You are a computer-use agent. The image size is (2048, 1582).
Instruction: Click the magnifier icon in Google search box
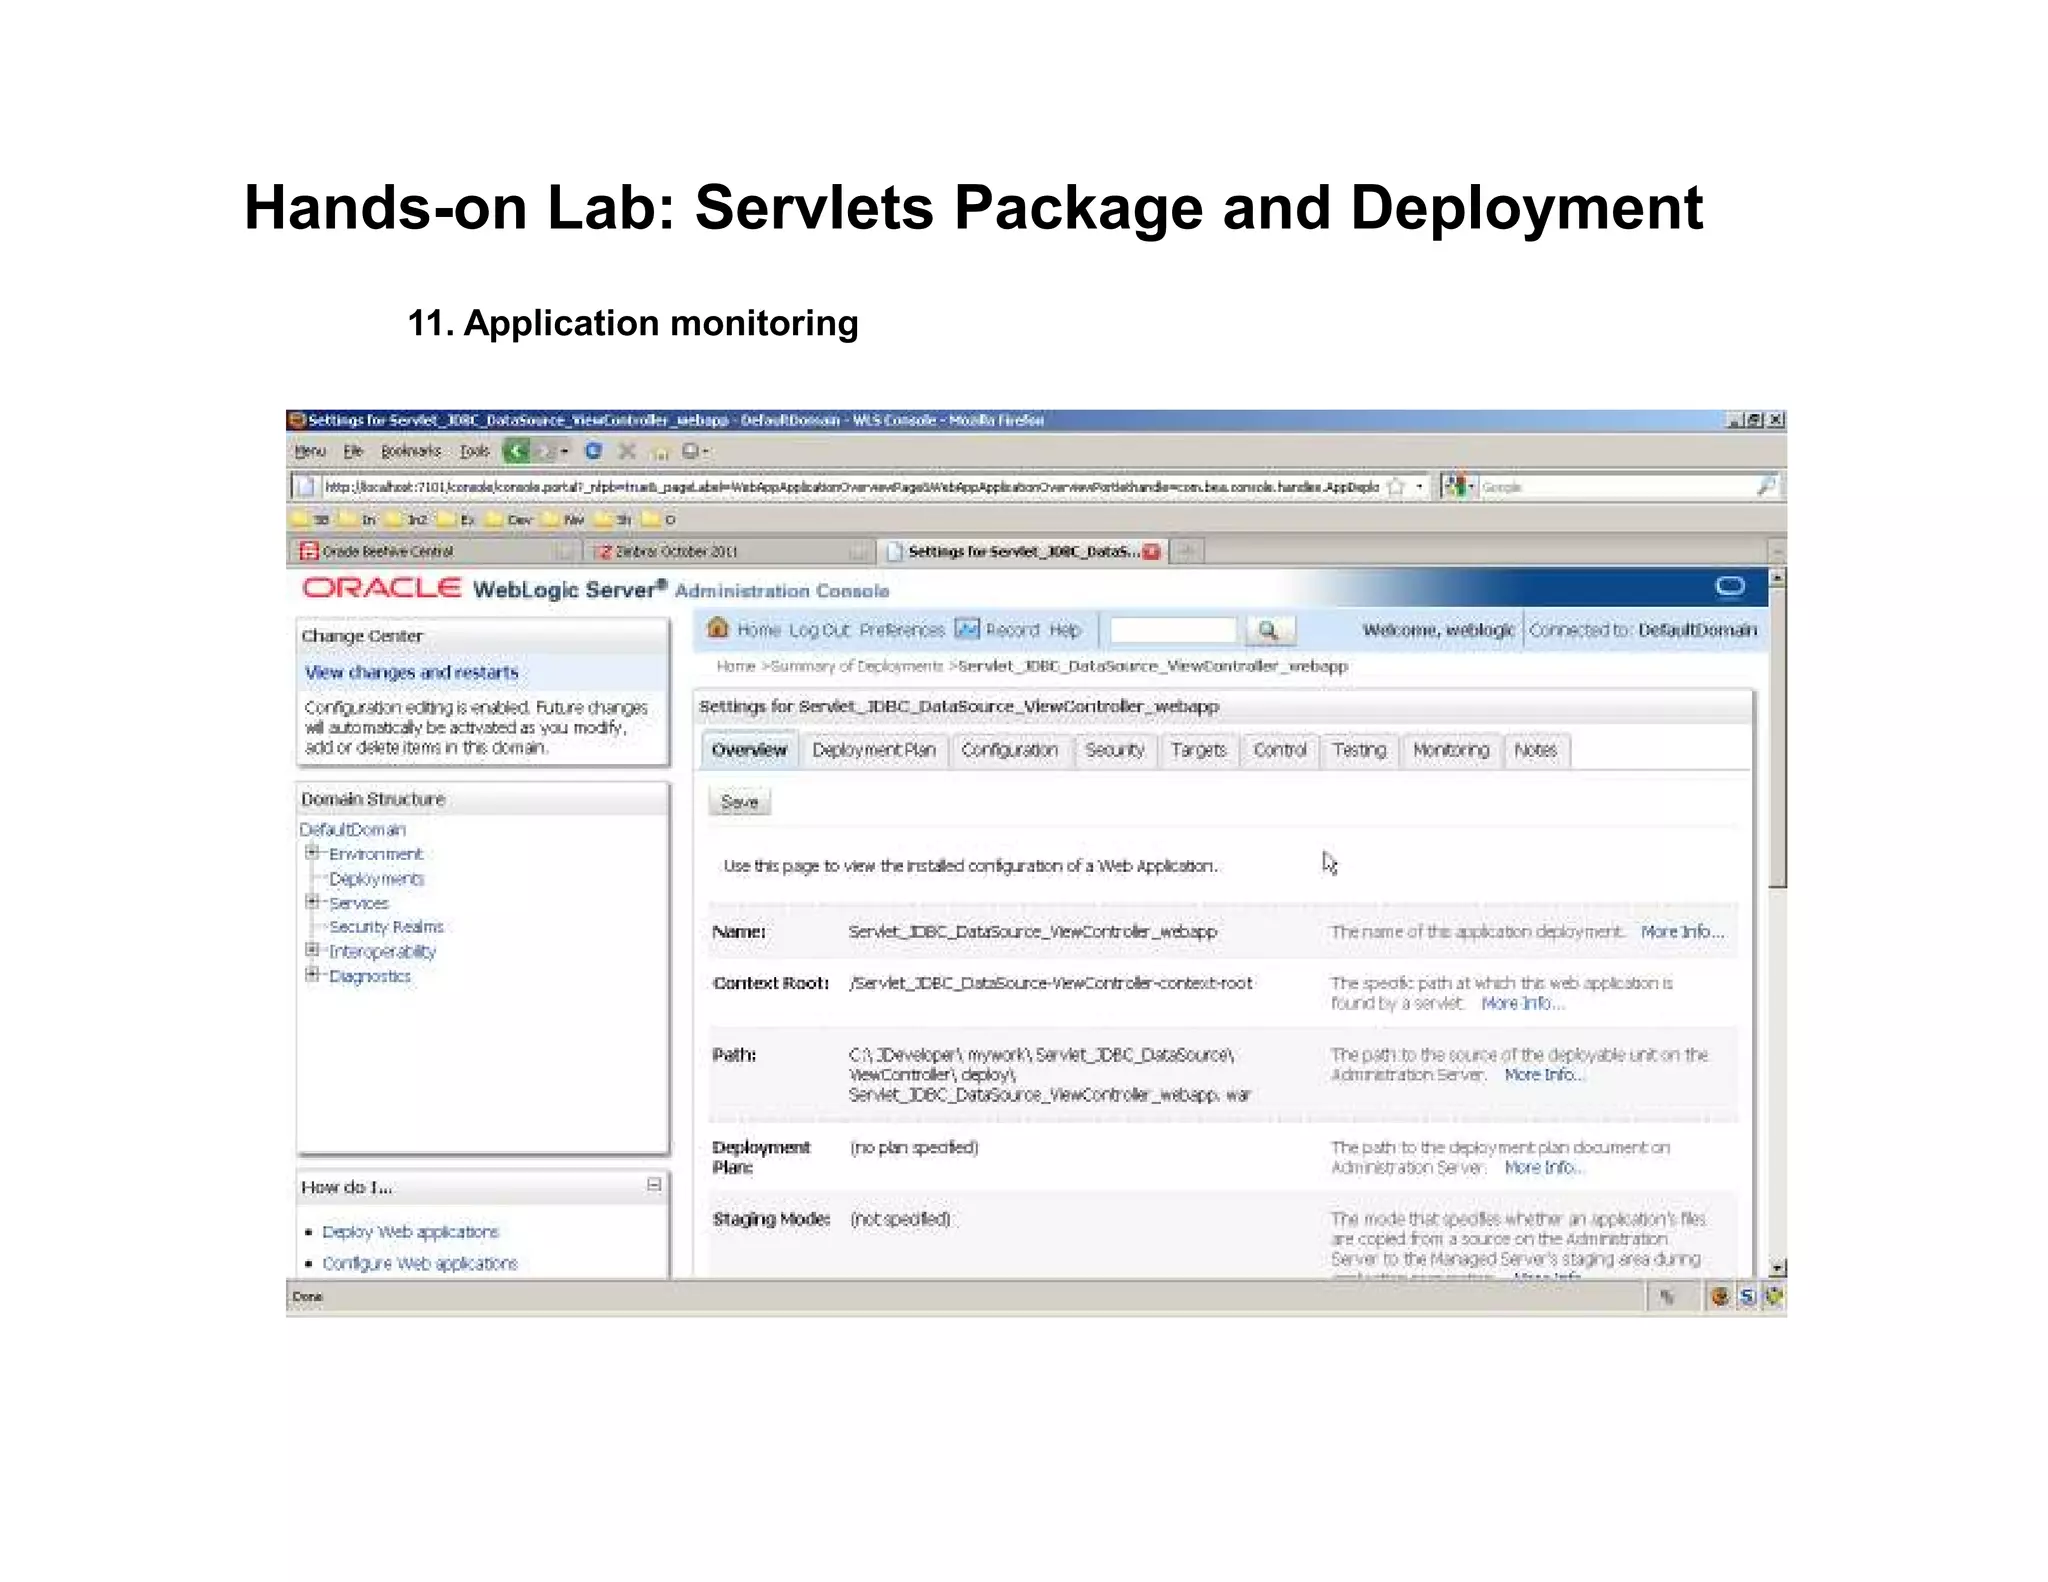1766,487
